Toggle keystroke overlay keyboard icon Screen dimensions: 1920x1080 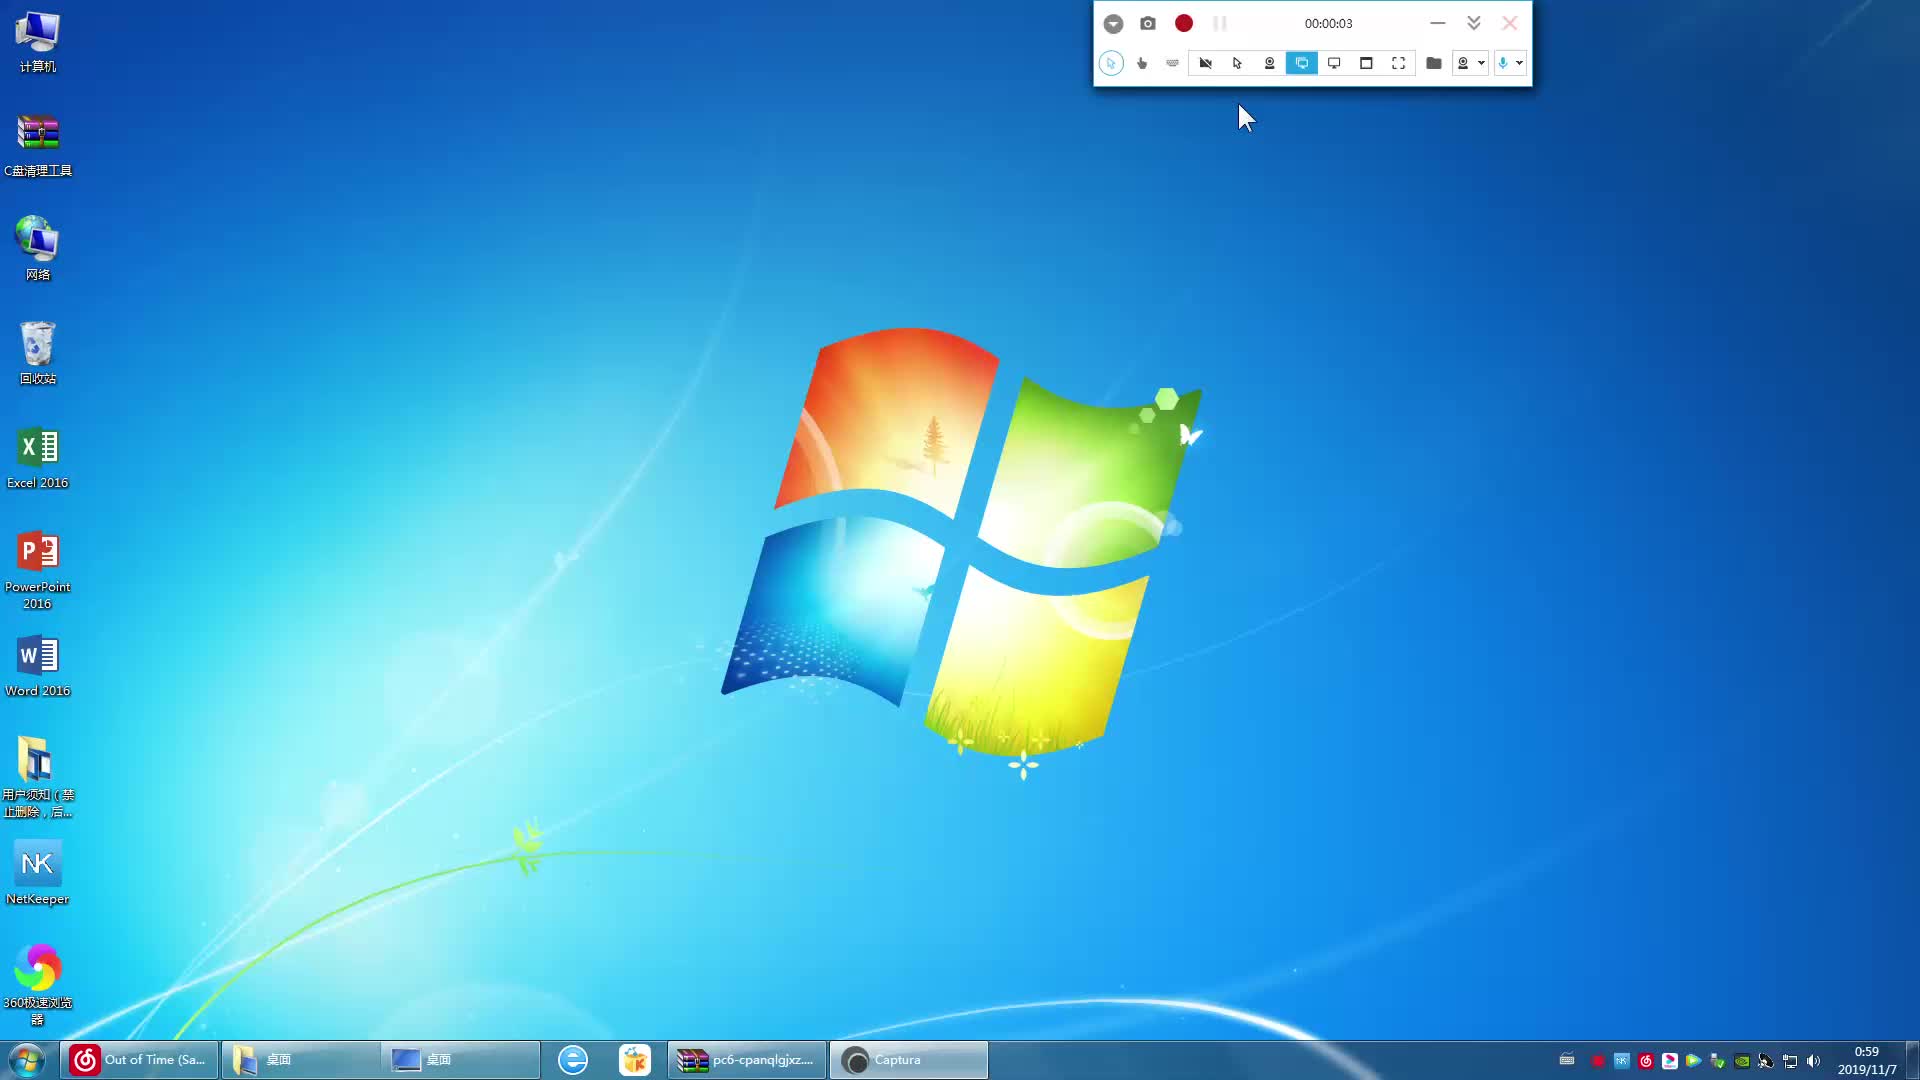click(1173, 63)
